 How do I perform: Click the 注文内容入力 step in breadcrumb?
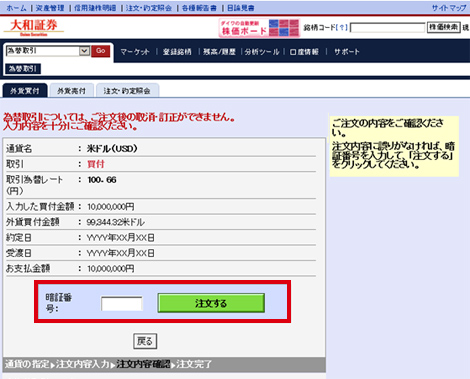pyautogui.click(x=83, y=364)
